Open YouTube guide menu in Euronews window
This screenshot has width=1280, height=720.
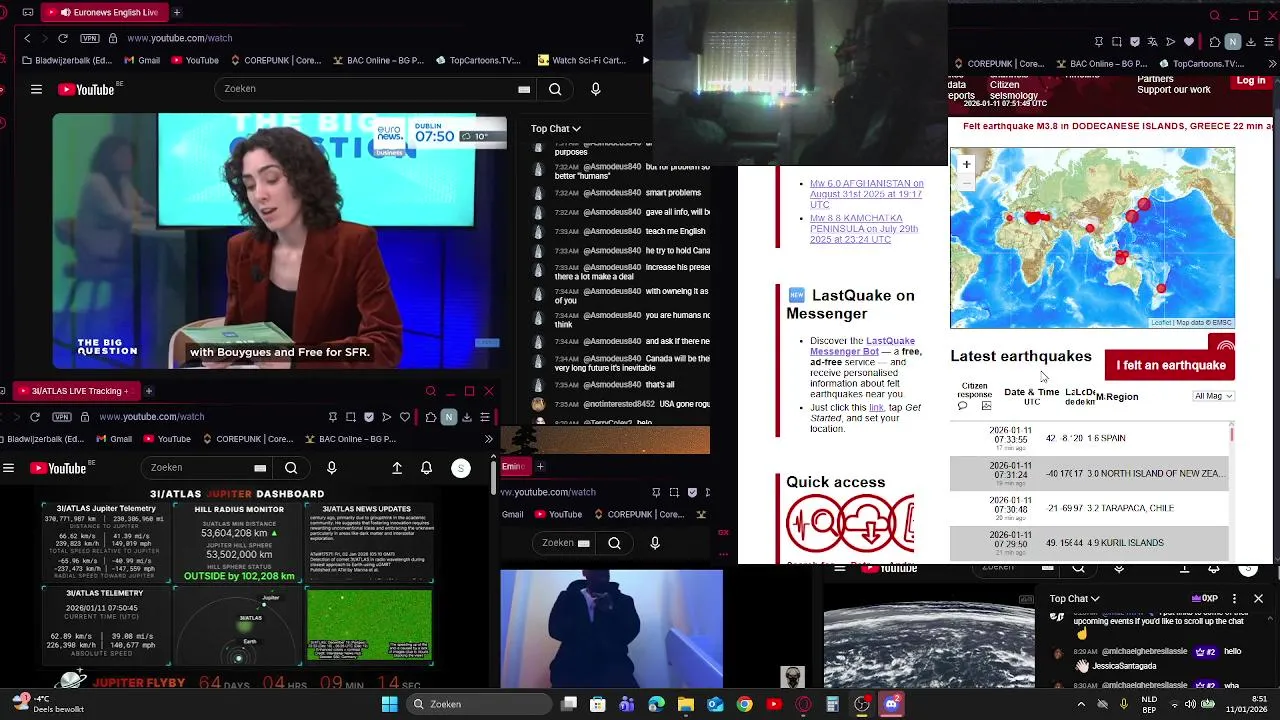36,89
